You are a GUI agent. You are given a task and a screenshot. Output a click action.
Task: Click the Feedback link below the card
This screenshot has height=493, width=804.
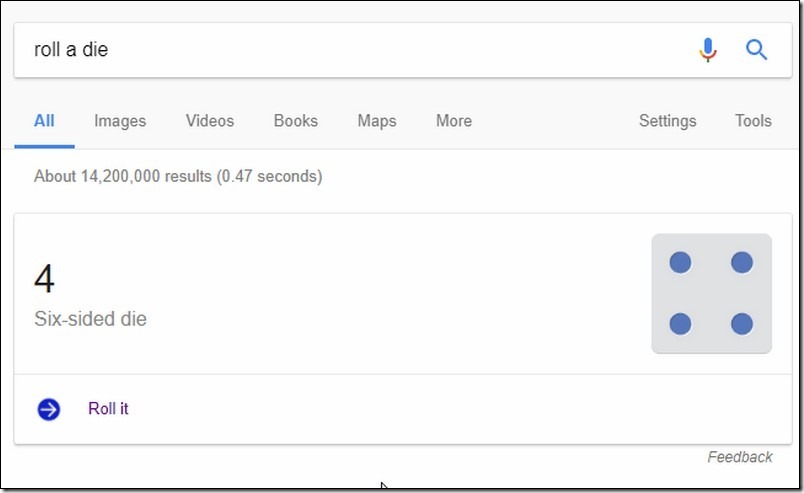pyautogui.click(x=740, y=457)
